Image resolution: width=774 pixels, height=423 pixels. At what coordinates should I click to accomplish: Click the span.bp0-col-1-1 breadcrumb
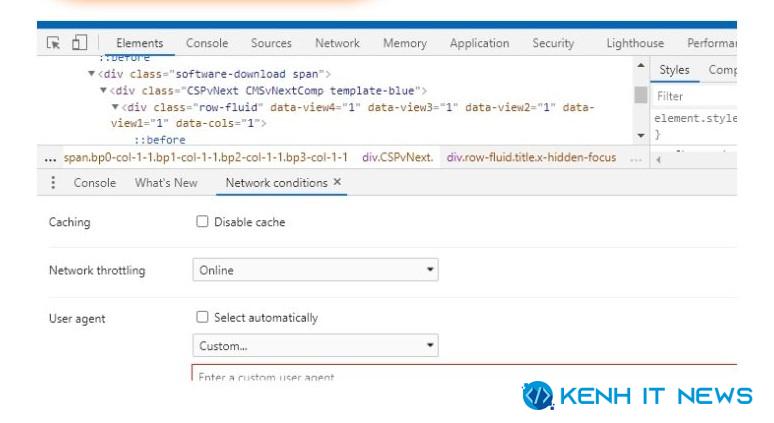coord(206,157)
